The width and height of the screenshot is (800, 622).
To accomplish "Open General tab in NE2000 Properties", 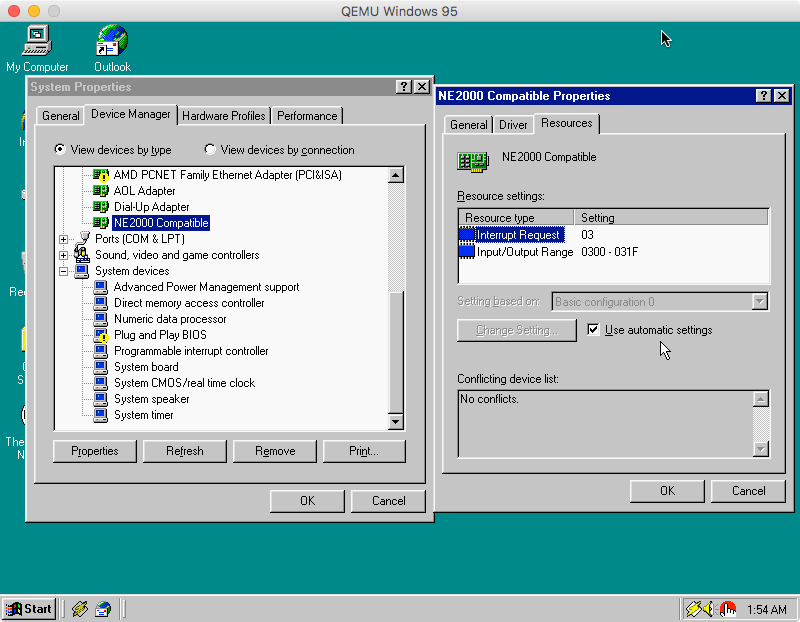I will coord(468,125).
